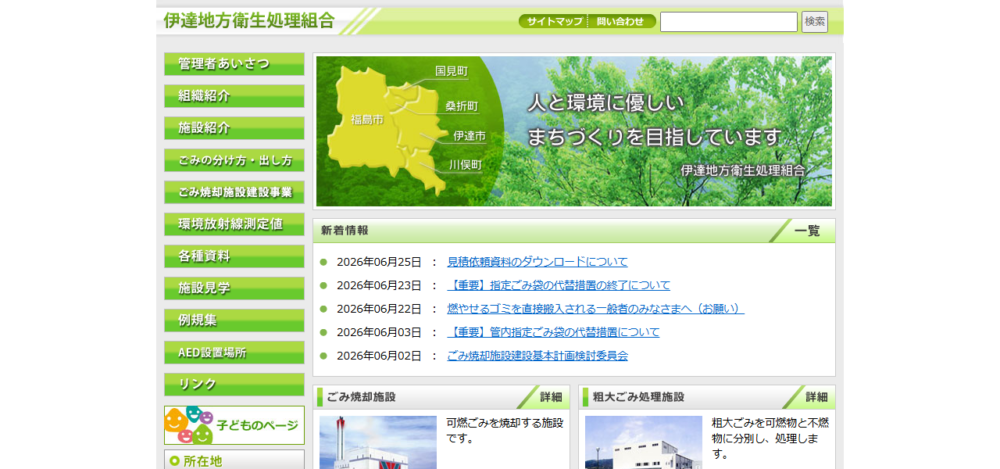Open 各種資料 sidebar item
Screen dimensions: 1000x469
(234, 257)
